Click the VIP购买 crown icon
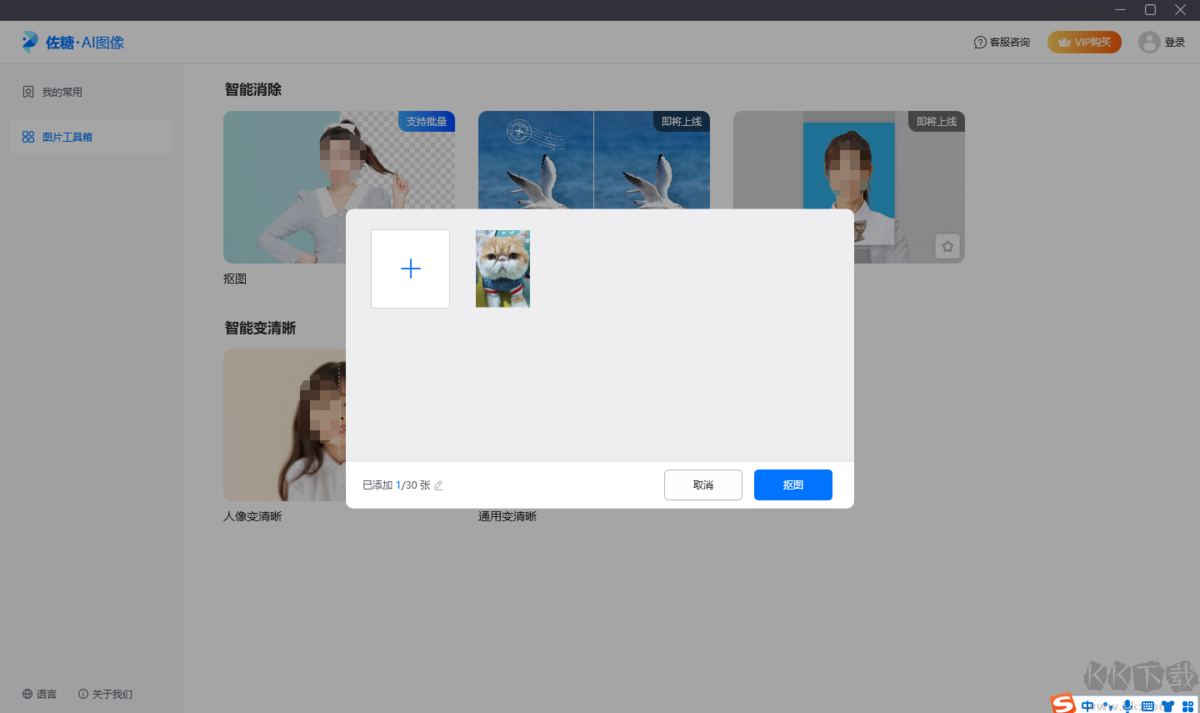This screenshot has height=713, width=1200. click(x=1066, y=42)
